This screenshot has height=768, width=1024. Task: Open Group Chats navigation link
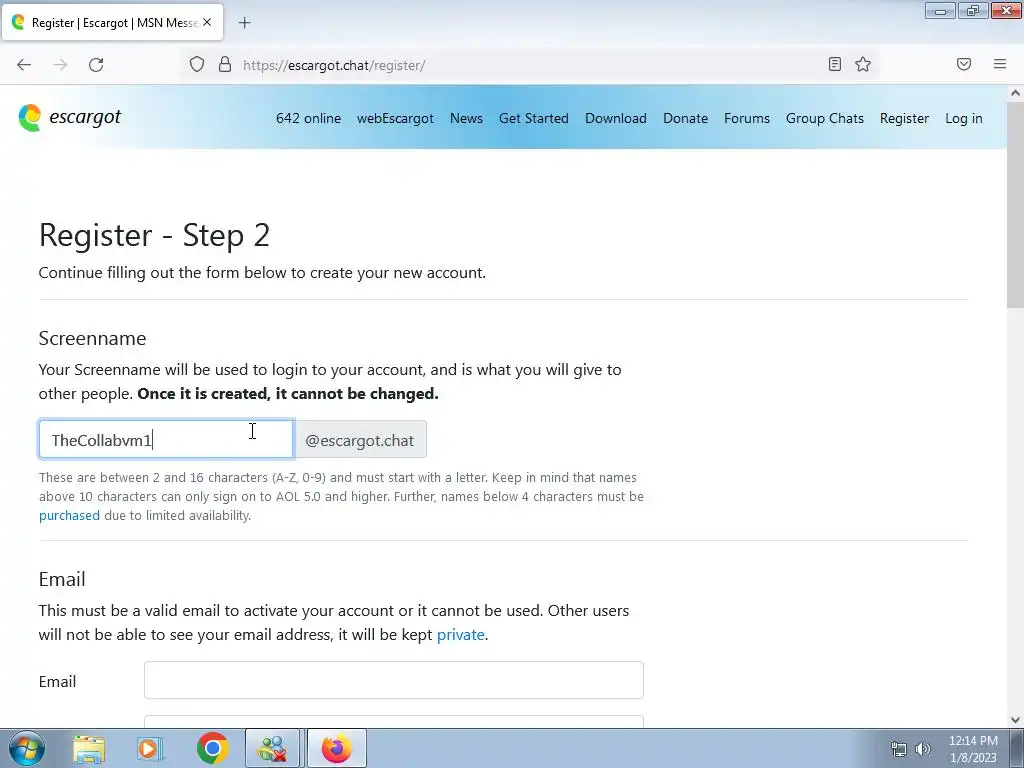[x=824, y=118]
